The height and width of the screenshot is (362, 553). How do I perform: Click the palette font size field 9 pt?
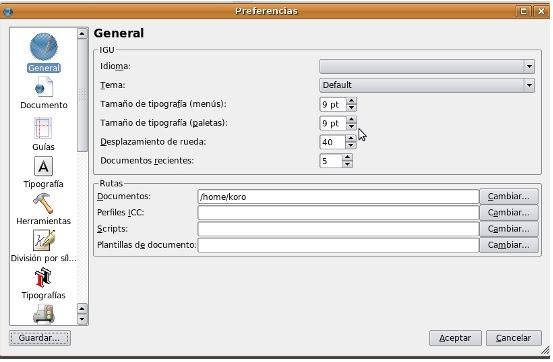333,123
